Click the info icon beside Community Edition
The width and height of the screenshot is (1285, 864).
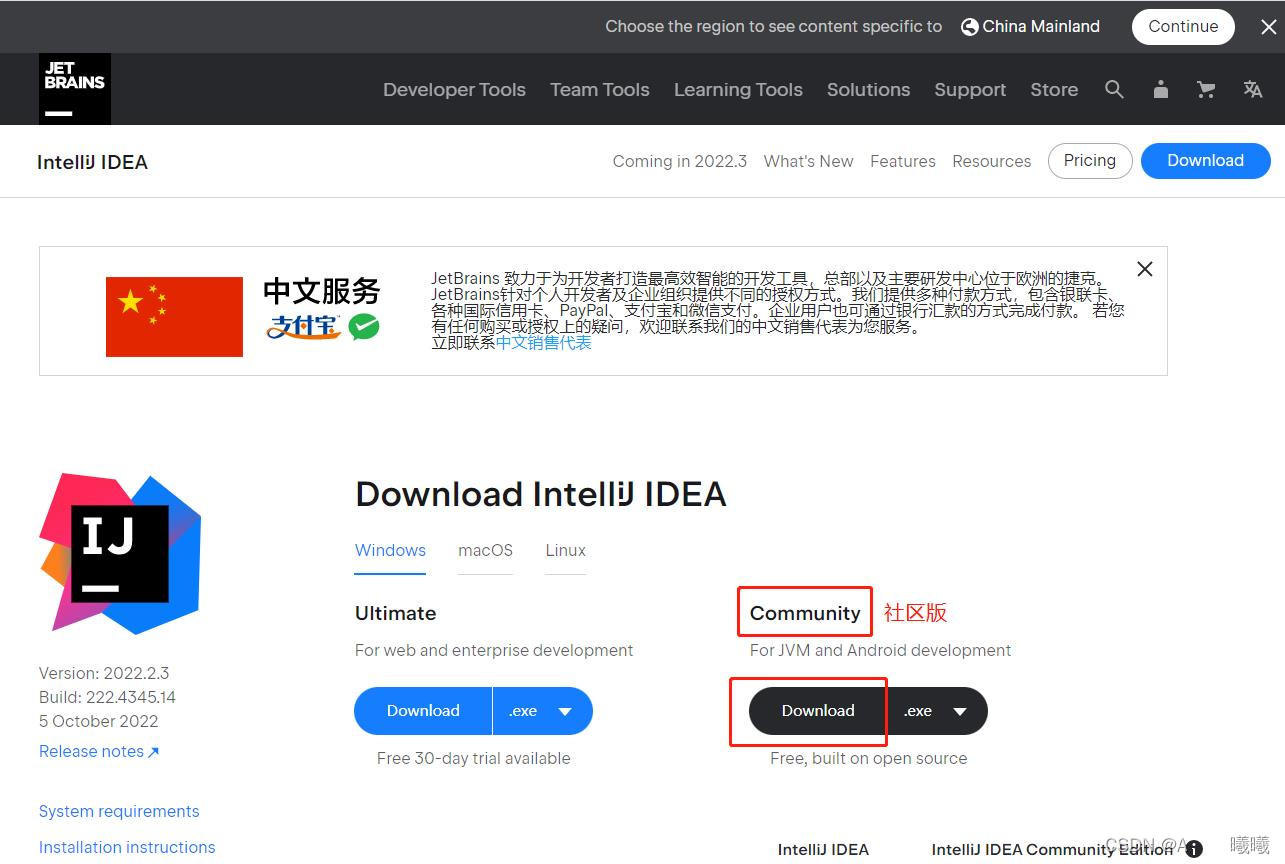[1194, 850]
